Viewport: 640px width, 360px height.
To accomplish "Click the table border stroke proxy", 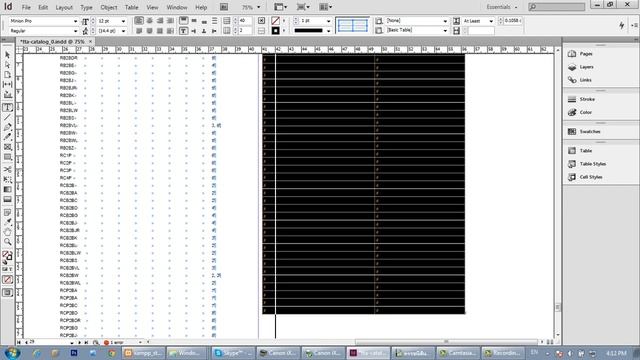I will [352, 25].
